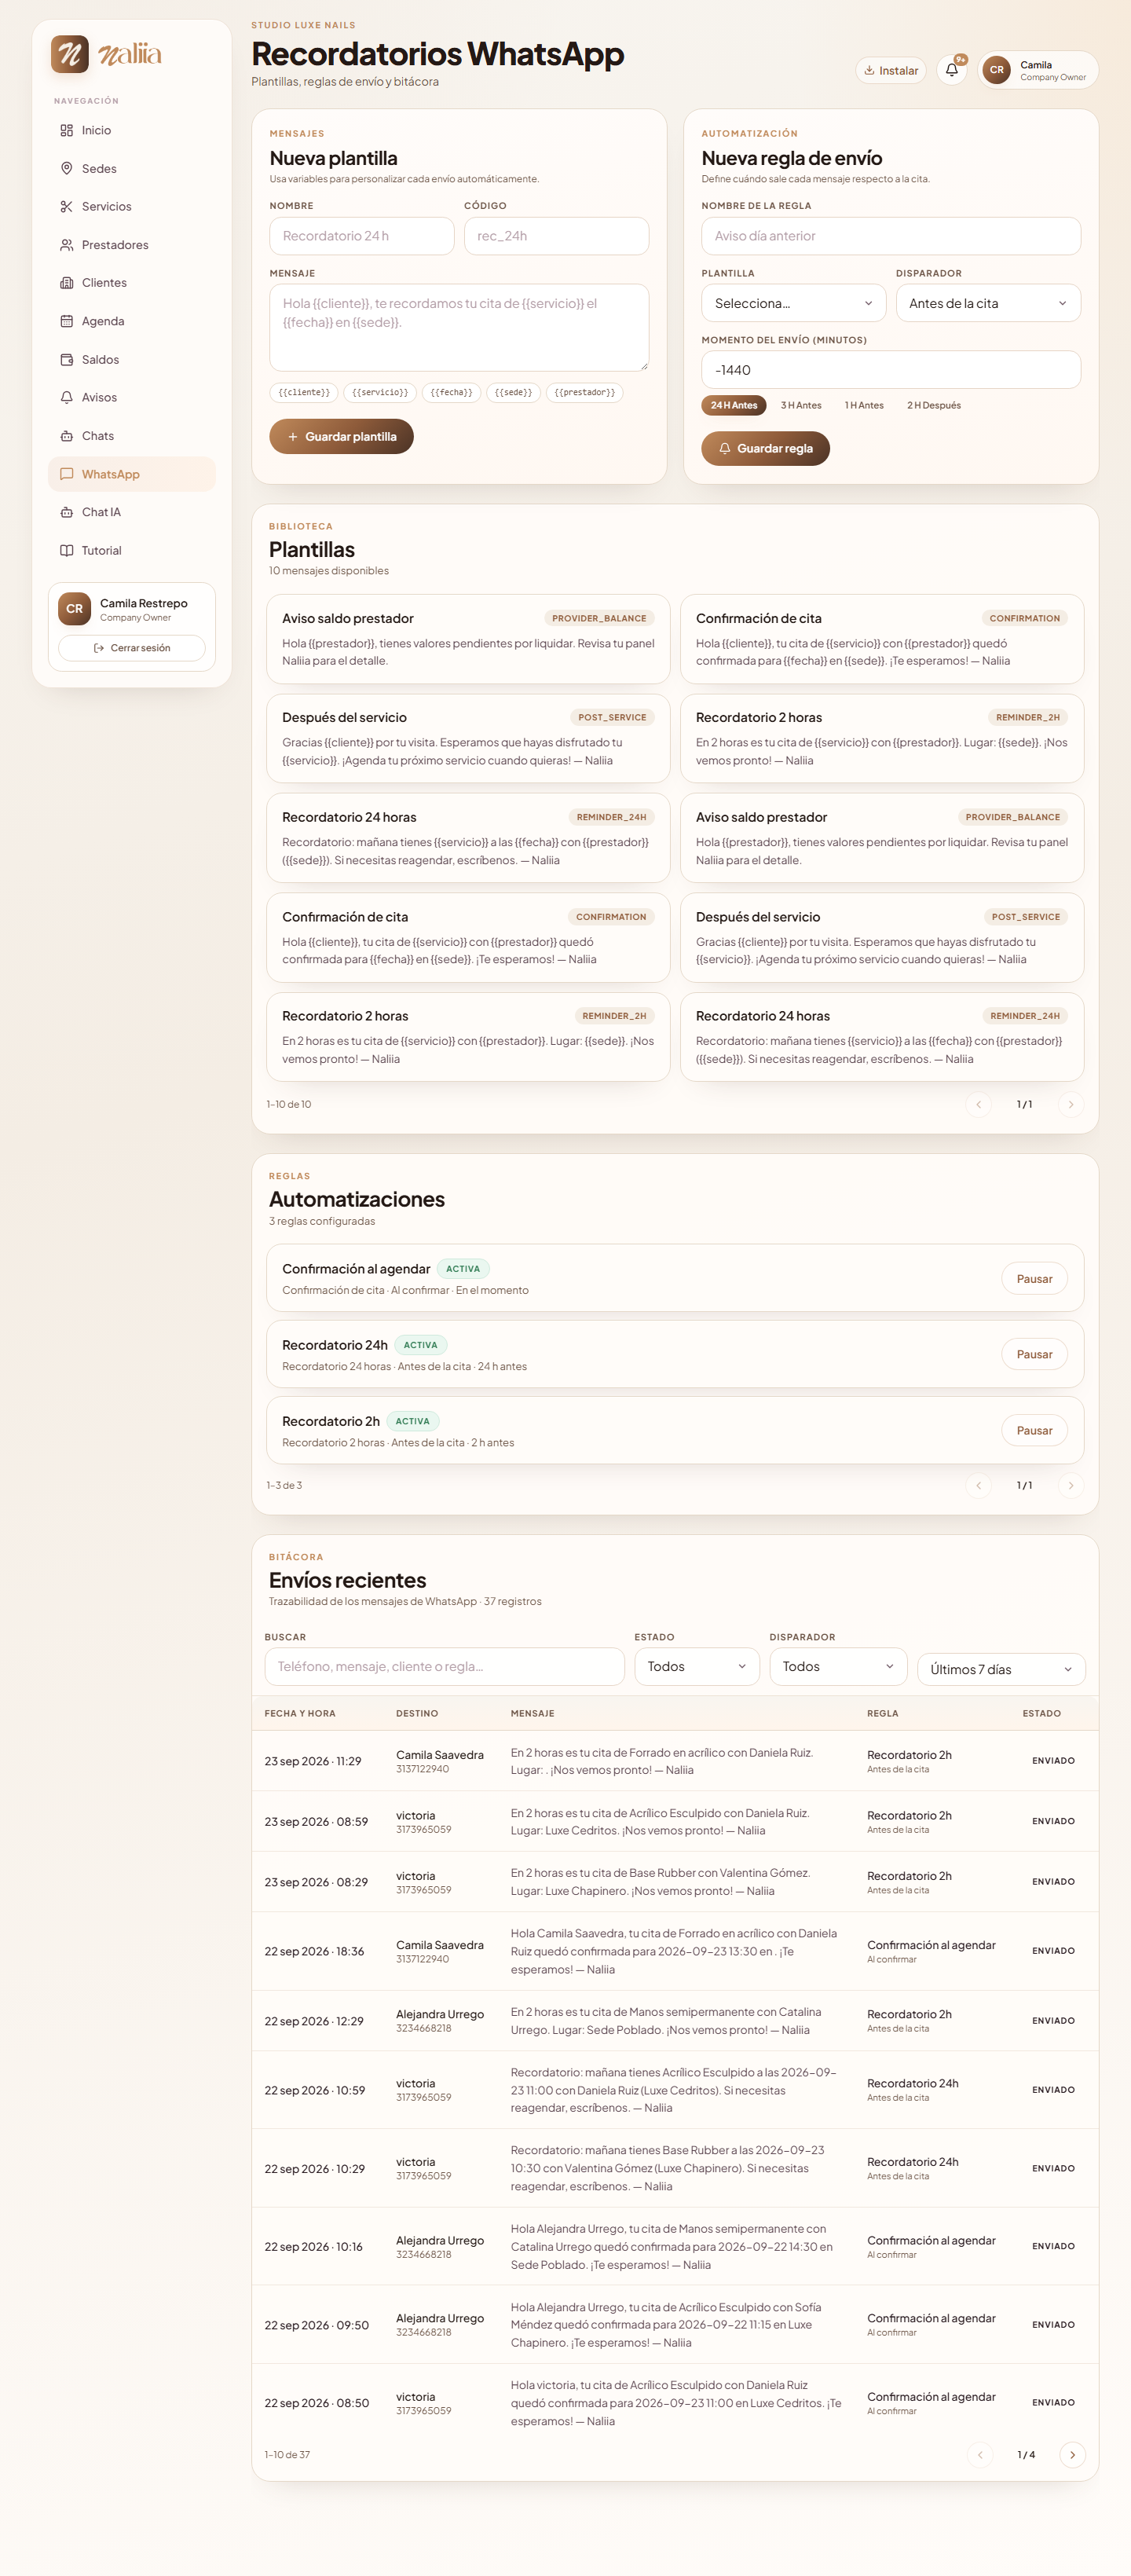Click the Saldos wallet icon
The height and width of the screenshot is (2576, 1131).
(67, 359)
